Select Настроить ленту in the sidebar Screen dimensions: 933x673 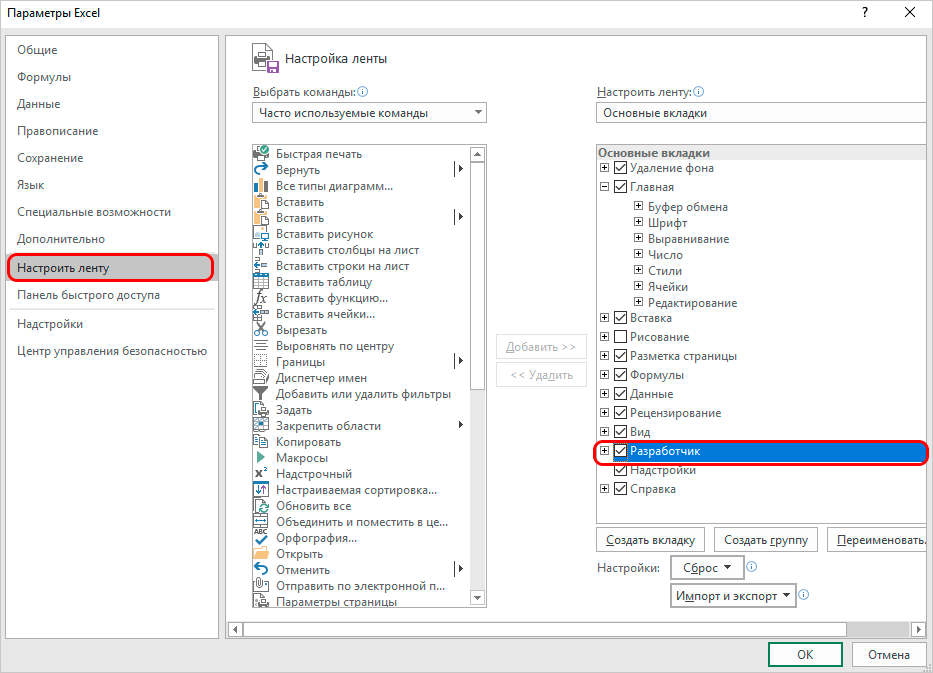(111, 268)
